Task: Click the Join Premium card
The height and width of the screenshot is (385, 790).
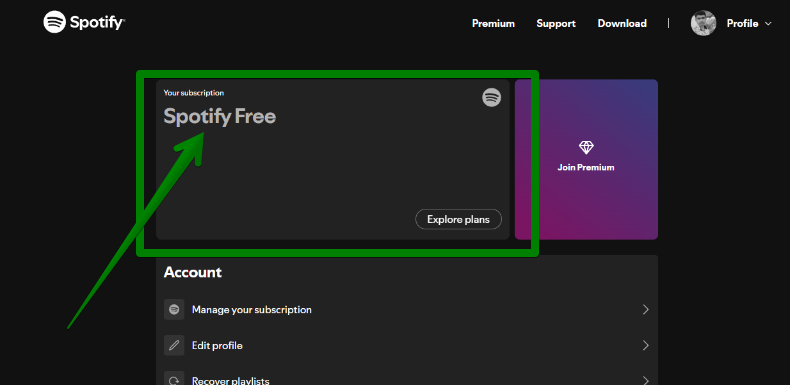Action: point(586,159)
